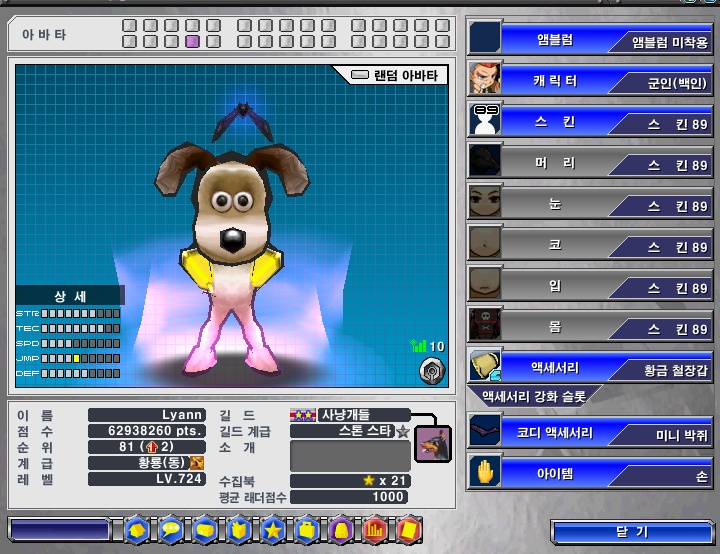
Task: Open the yellow star hexagon icon
Action: [x=273, y=531]
